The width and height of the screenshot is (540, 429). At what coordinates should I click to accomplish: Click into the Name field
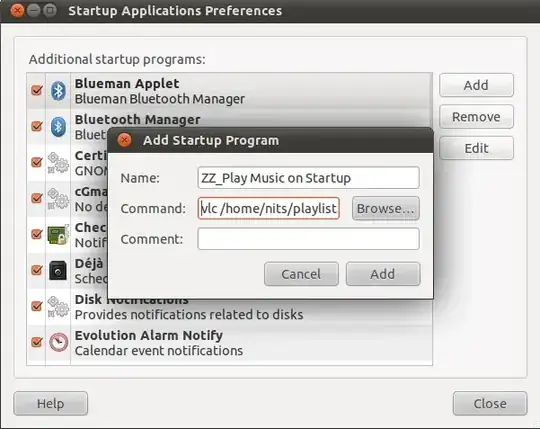pos(309,178)
